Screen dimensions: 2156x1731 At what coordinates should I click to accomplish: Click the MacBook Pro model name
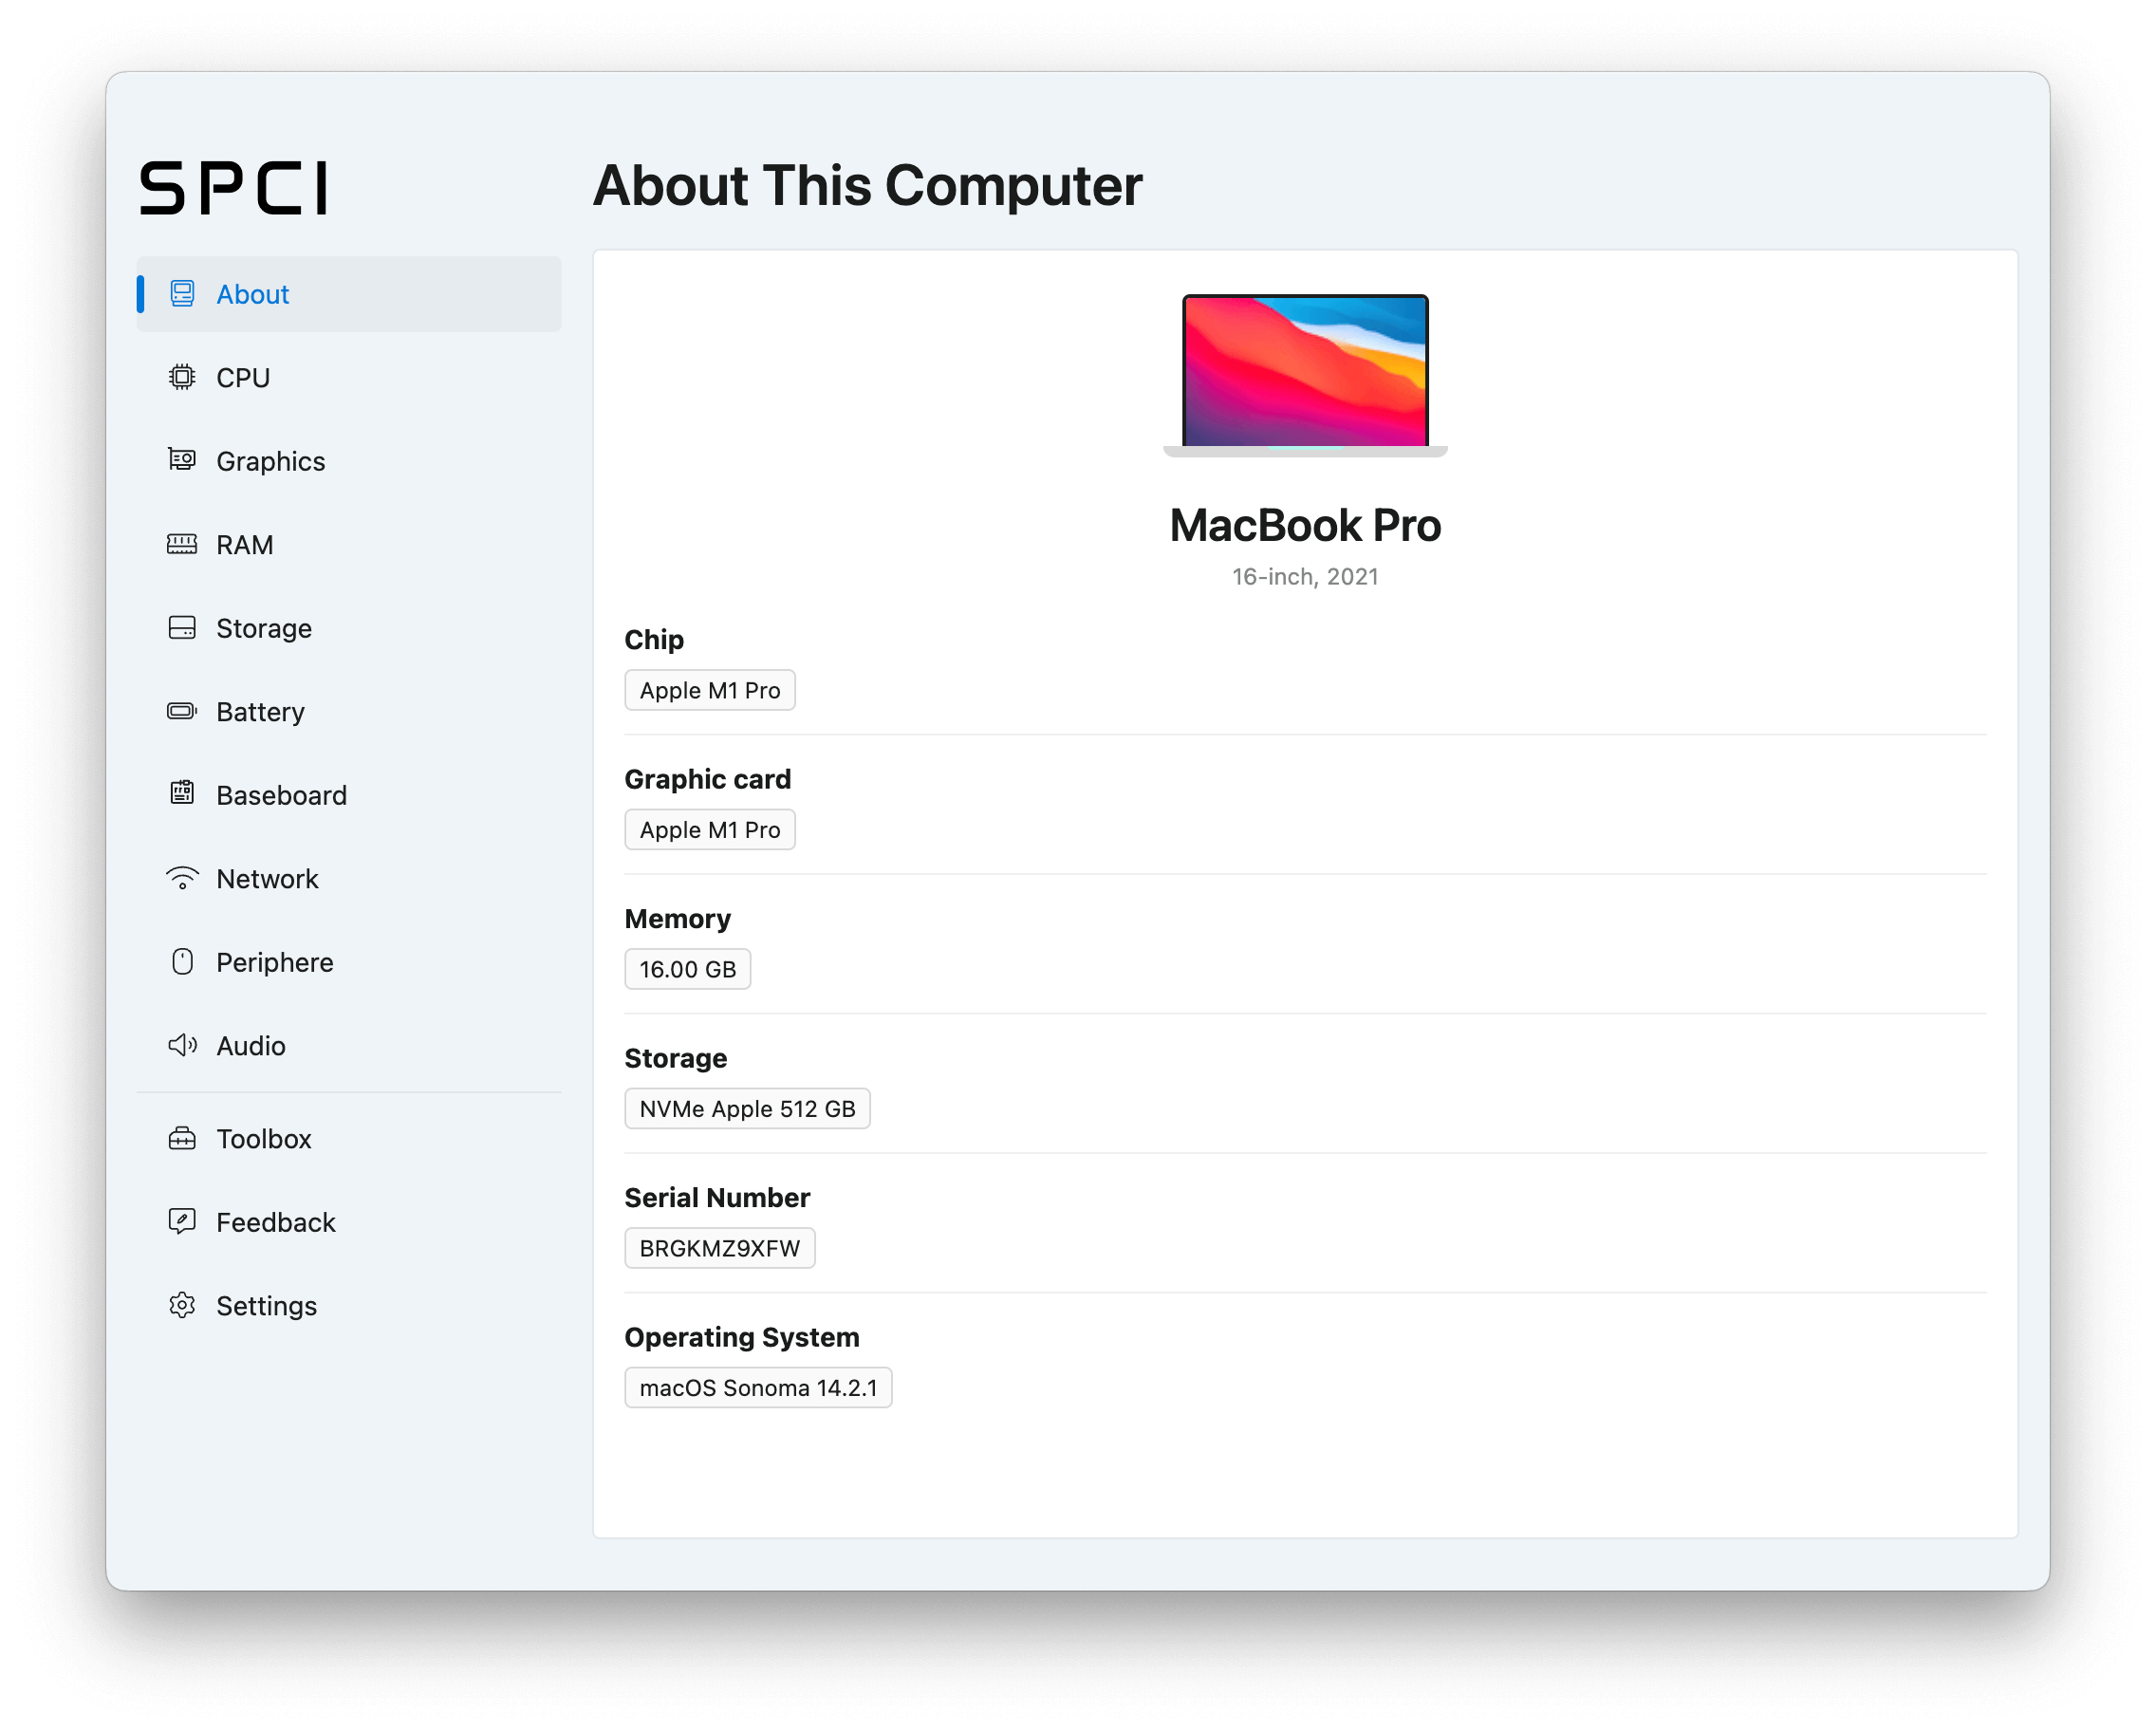click(1305, 525)
